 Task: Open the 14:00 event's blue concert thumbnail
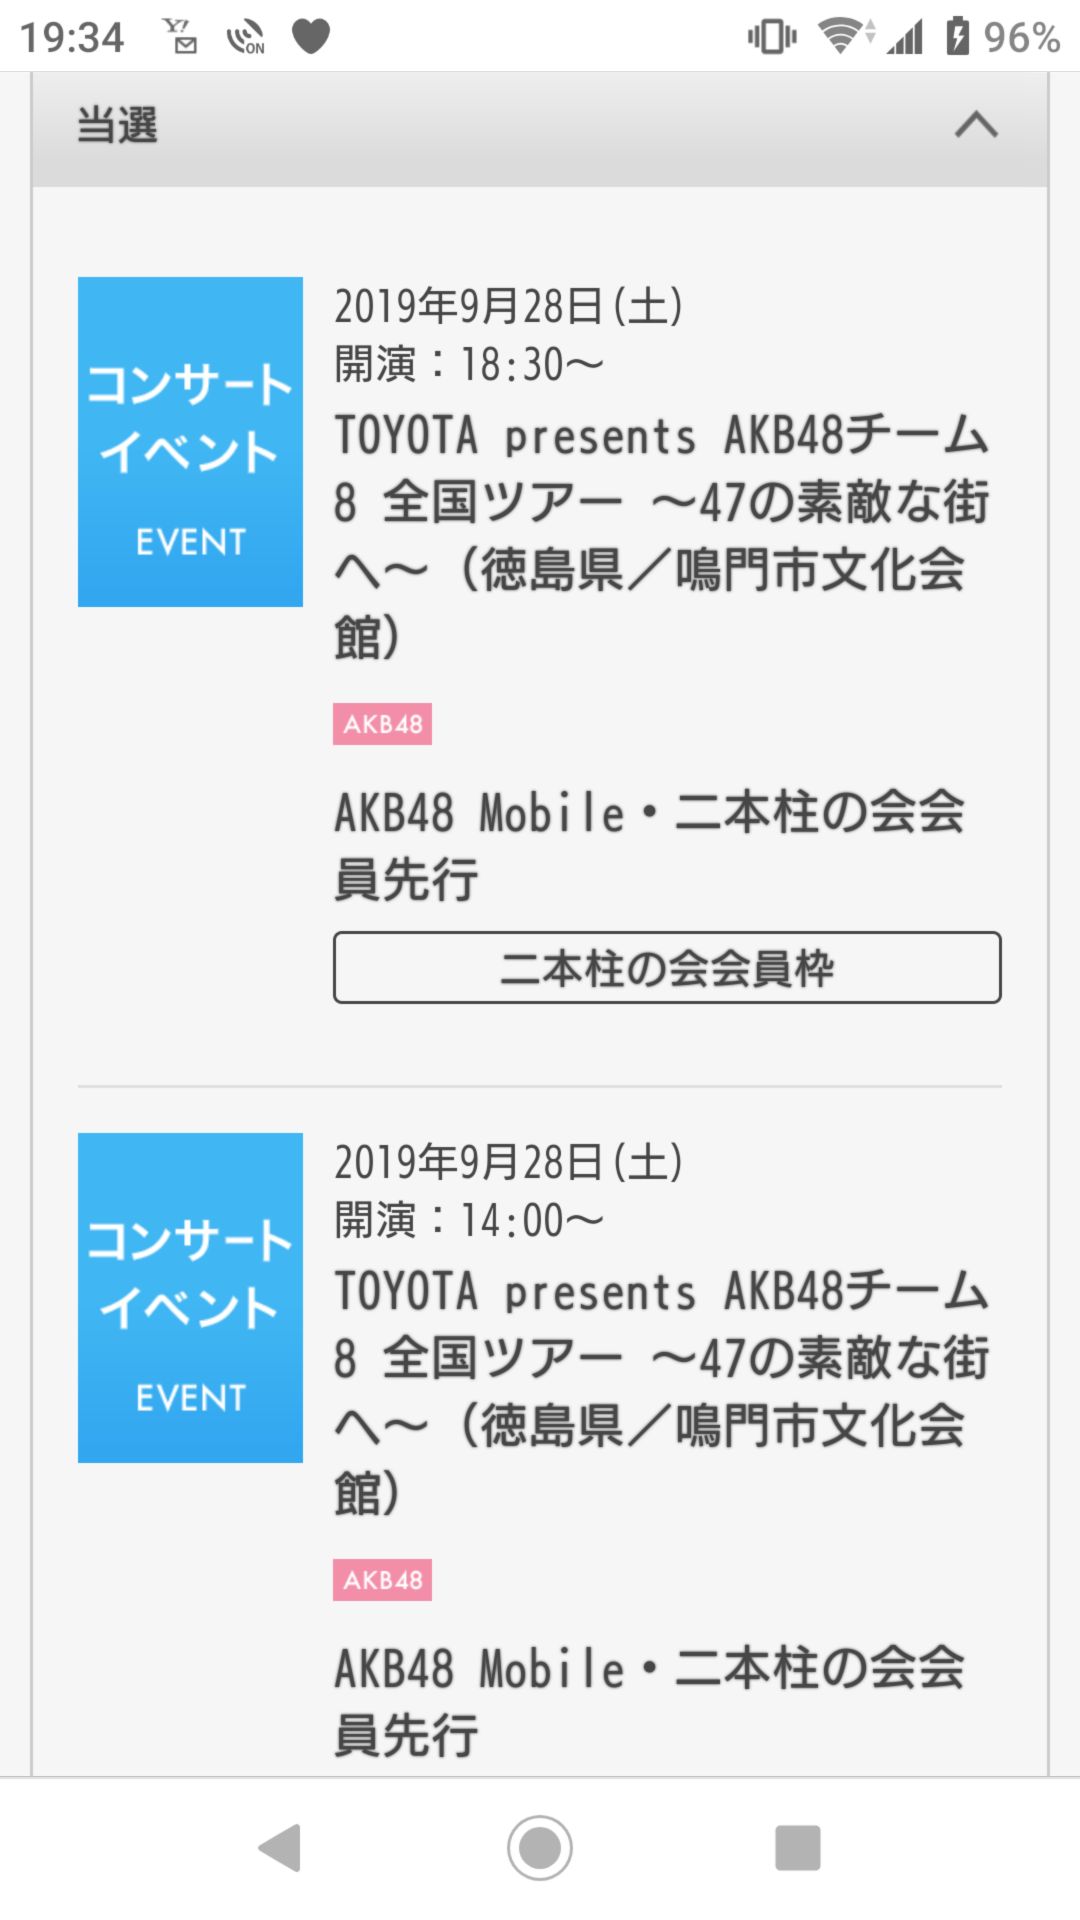(x=190, y=1297)
